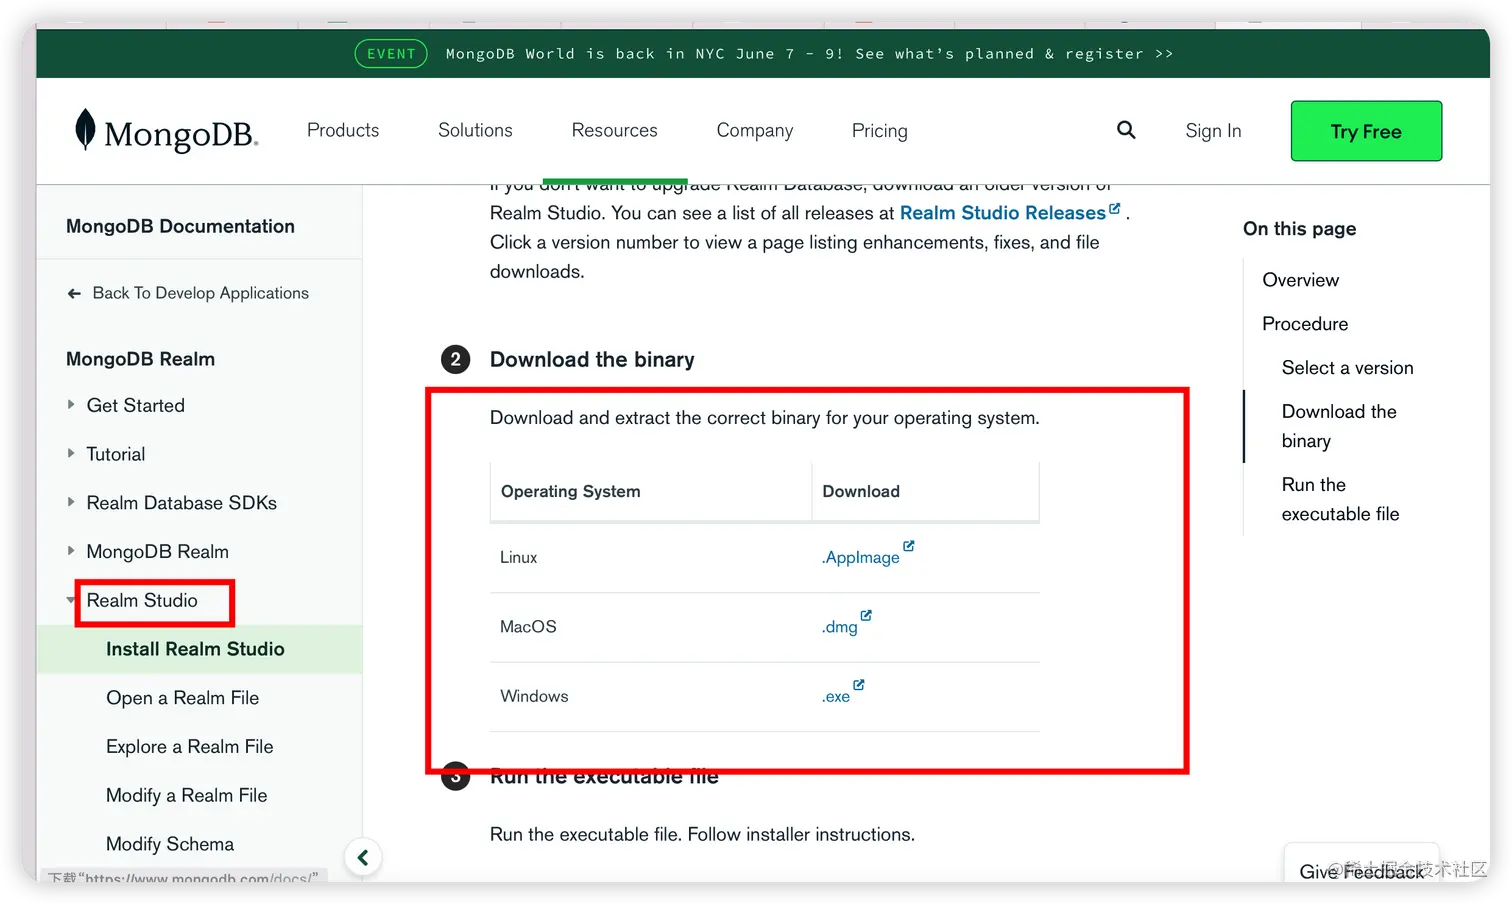Select Realm Studio in the sidebar
Screen dimensions: 1512x904
pos(142,600)
